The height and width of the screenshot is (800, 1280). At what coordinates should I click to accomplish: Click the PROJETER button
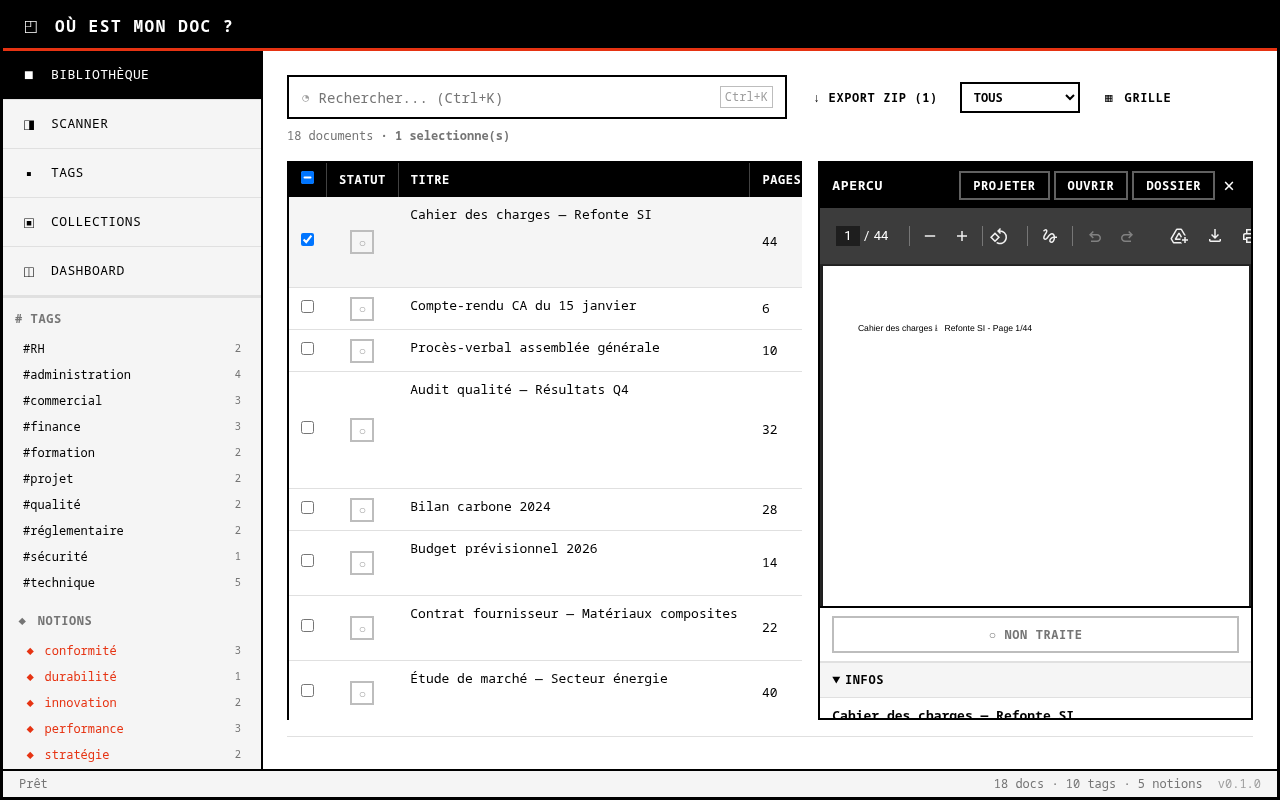tap(1003, 186)
